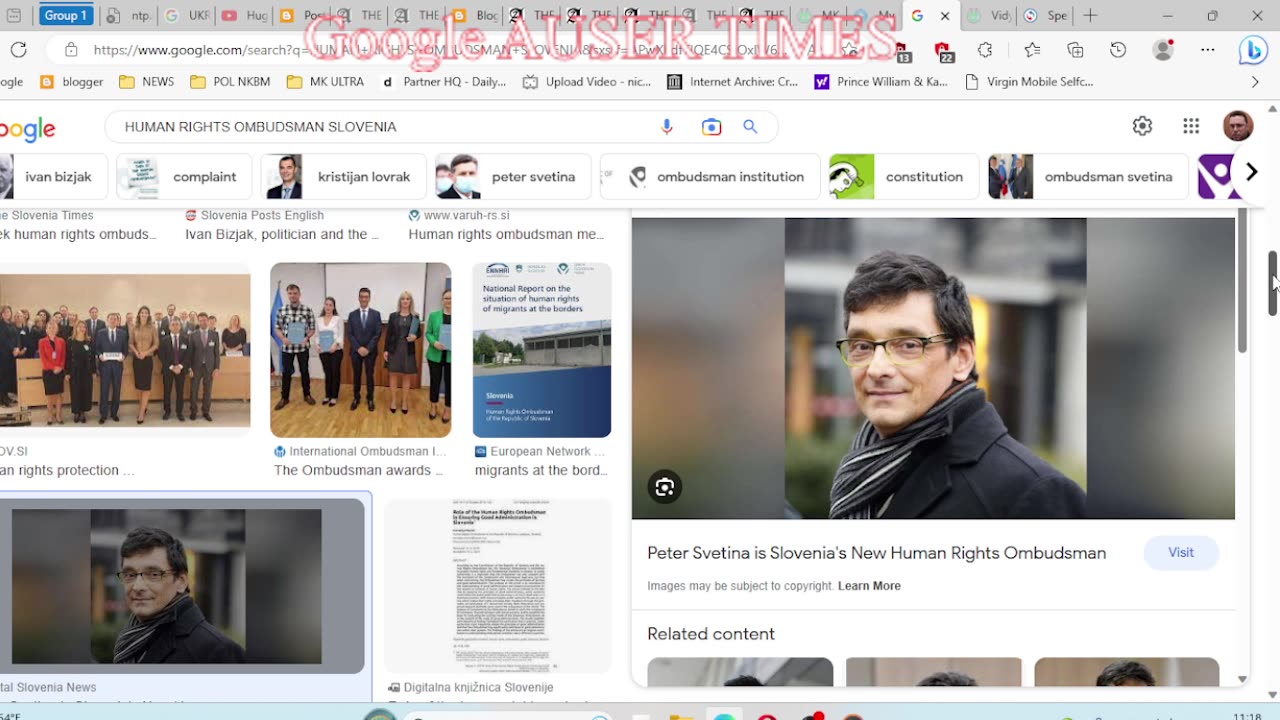Search by image with Google Lens icon
The height and width of the screenshot is (720, 1280).
tap(711, 126)
